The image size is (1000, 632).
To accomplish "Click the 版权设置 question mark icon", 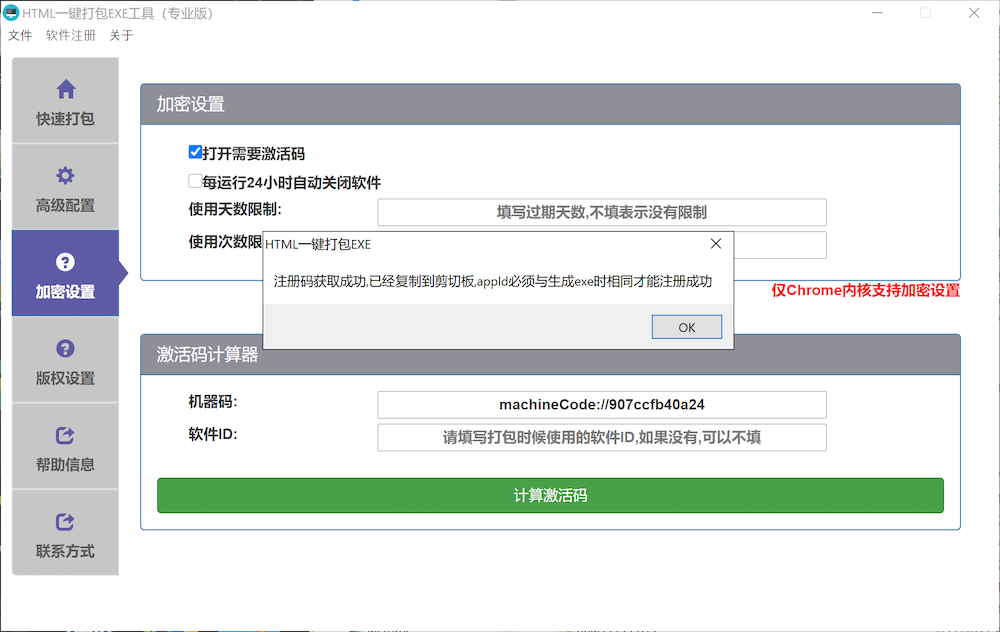I will coord(66,348).
